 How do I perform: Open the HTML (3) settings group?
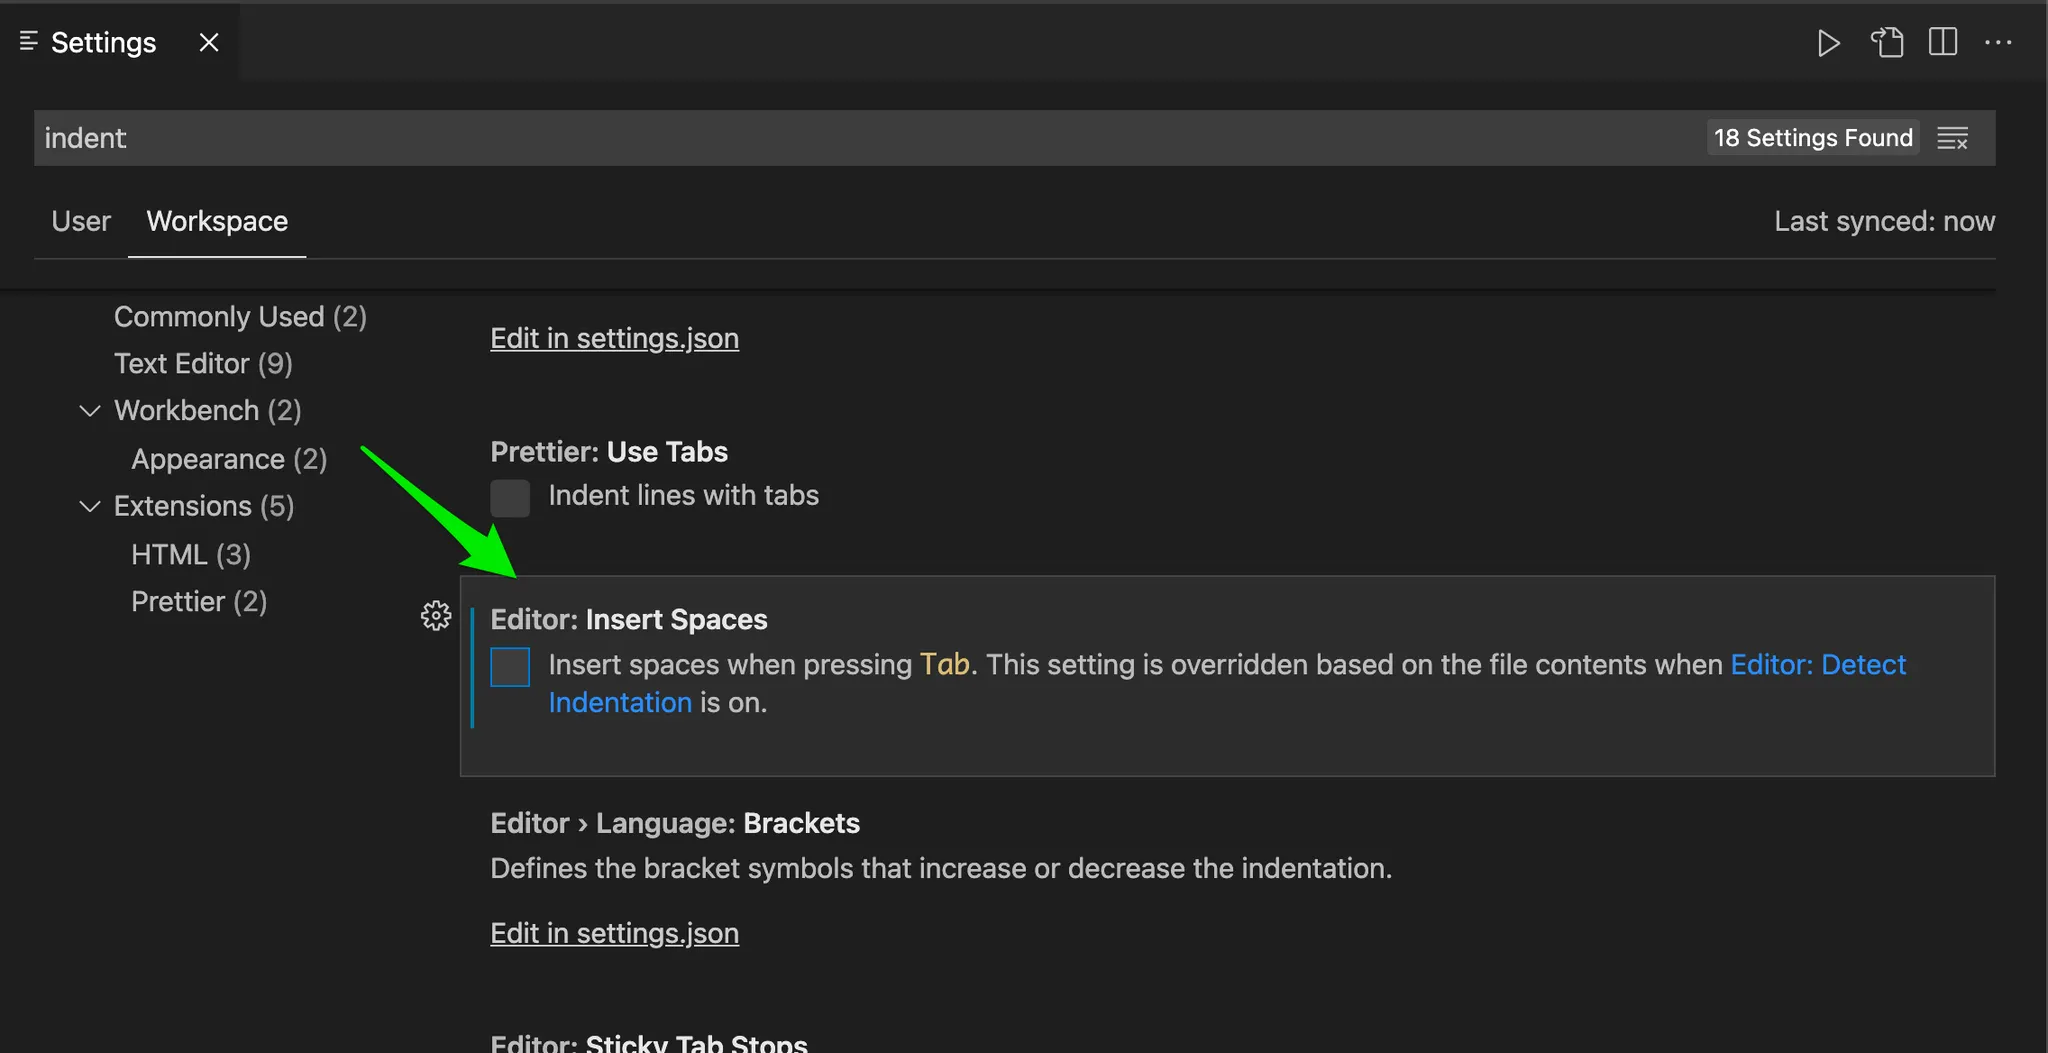point(190,555)
